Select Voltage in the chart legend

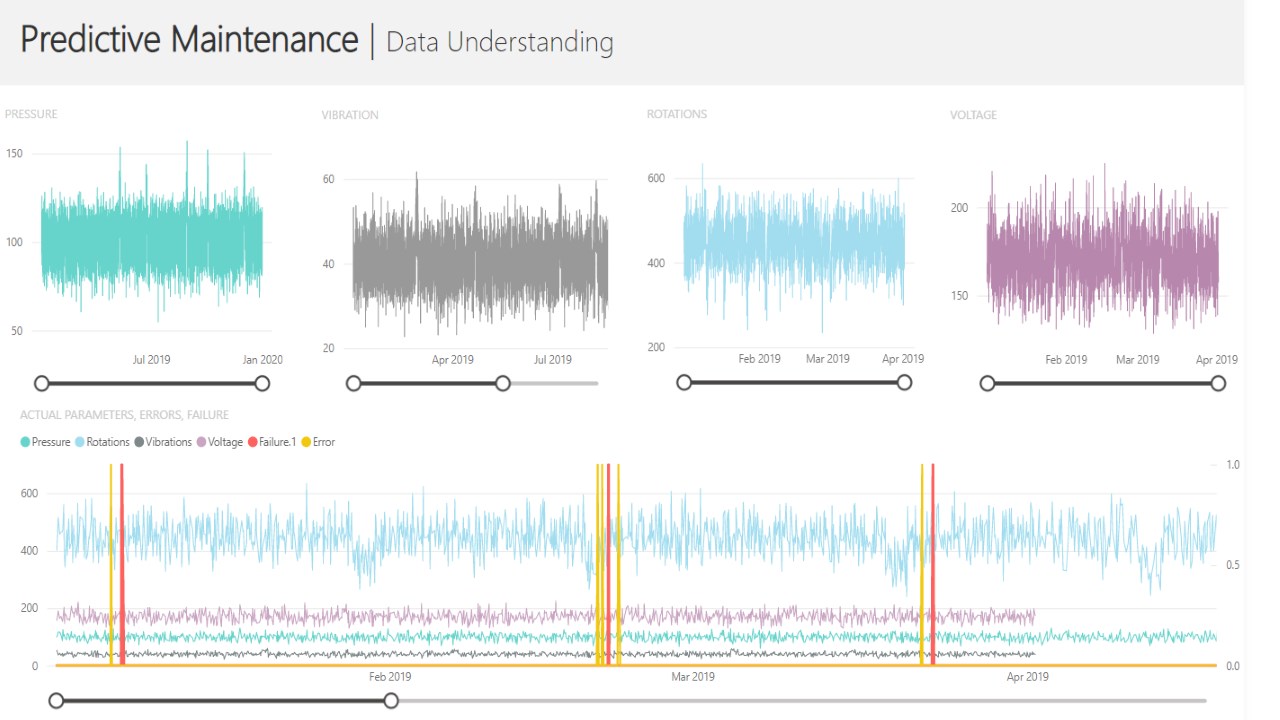[220, 442]
